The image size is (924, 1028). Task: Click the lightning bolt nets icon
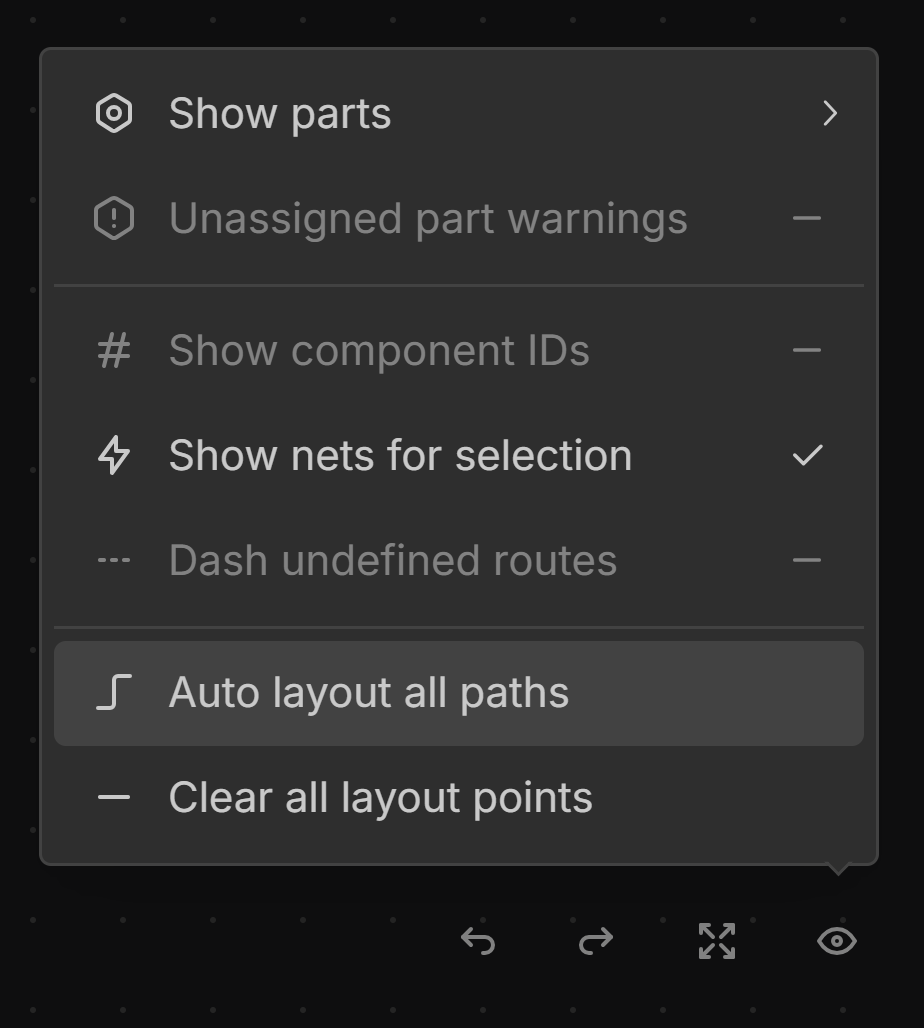pos(114,456)
